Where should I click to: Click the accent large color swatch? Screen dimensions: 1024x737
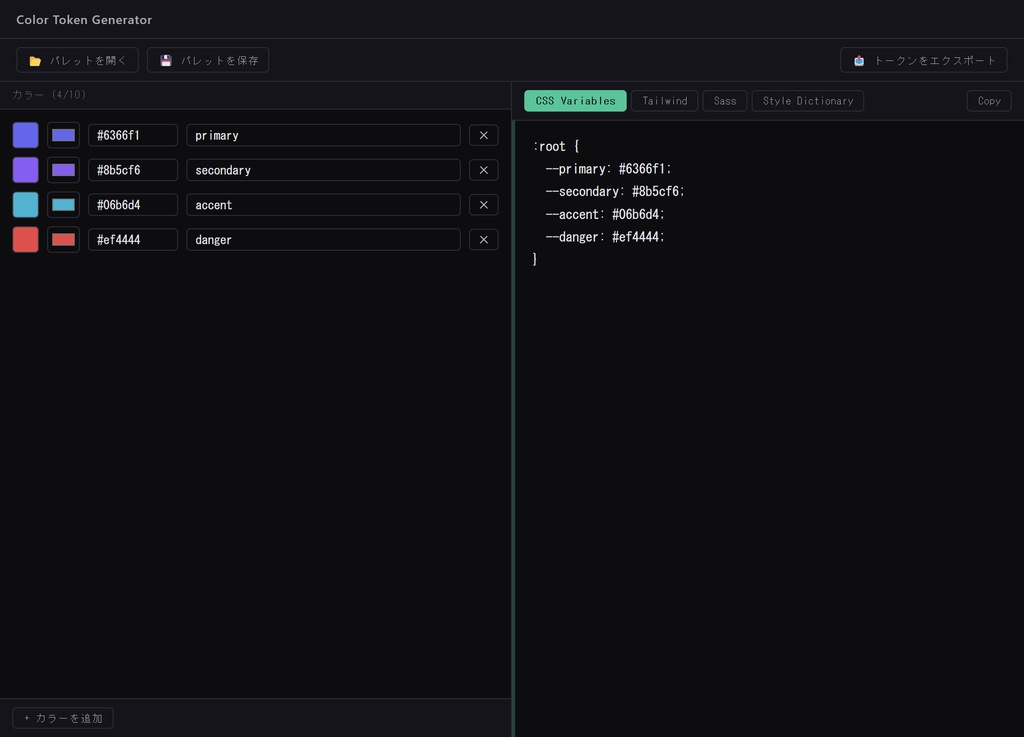25,204
